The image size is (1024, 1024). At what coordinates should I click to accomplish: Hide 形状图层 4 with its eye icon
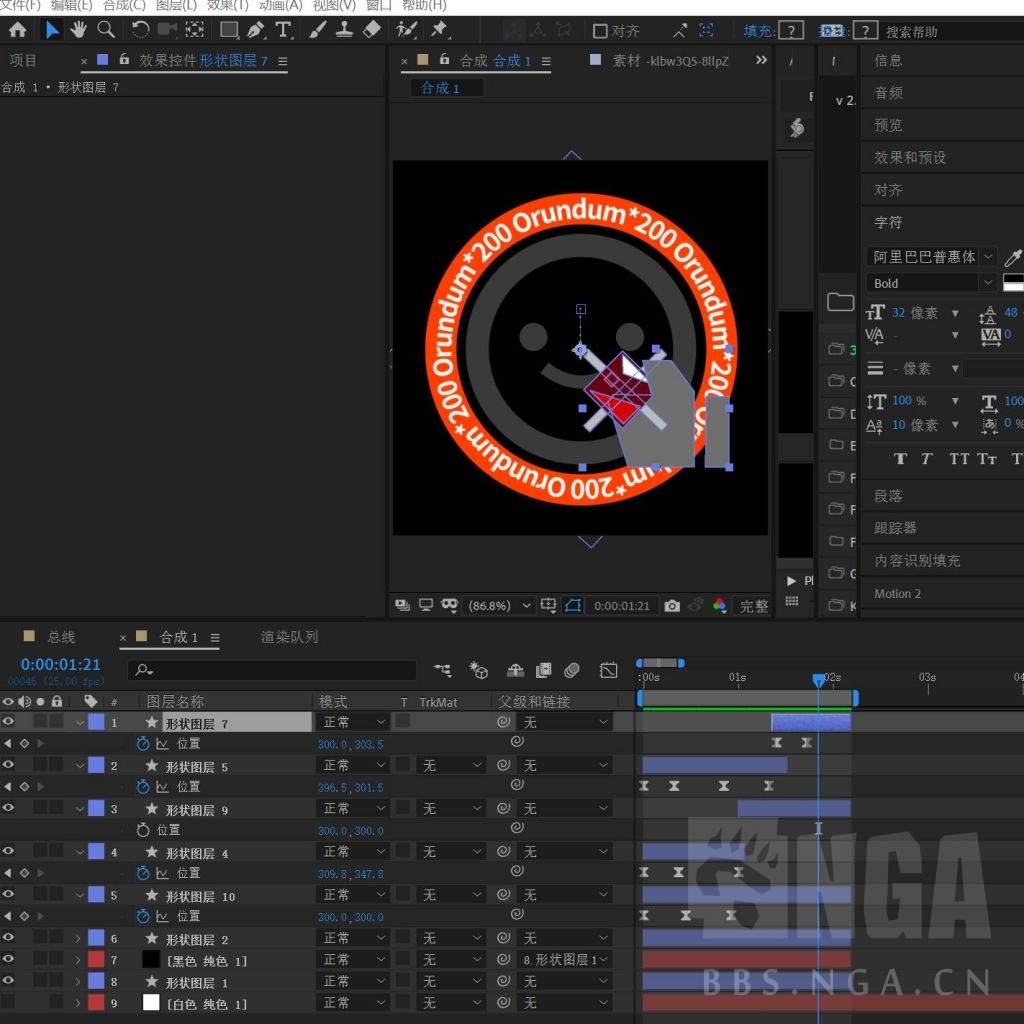[8, 851]
